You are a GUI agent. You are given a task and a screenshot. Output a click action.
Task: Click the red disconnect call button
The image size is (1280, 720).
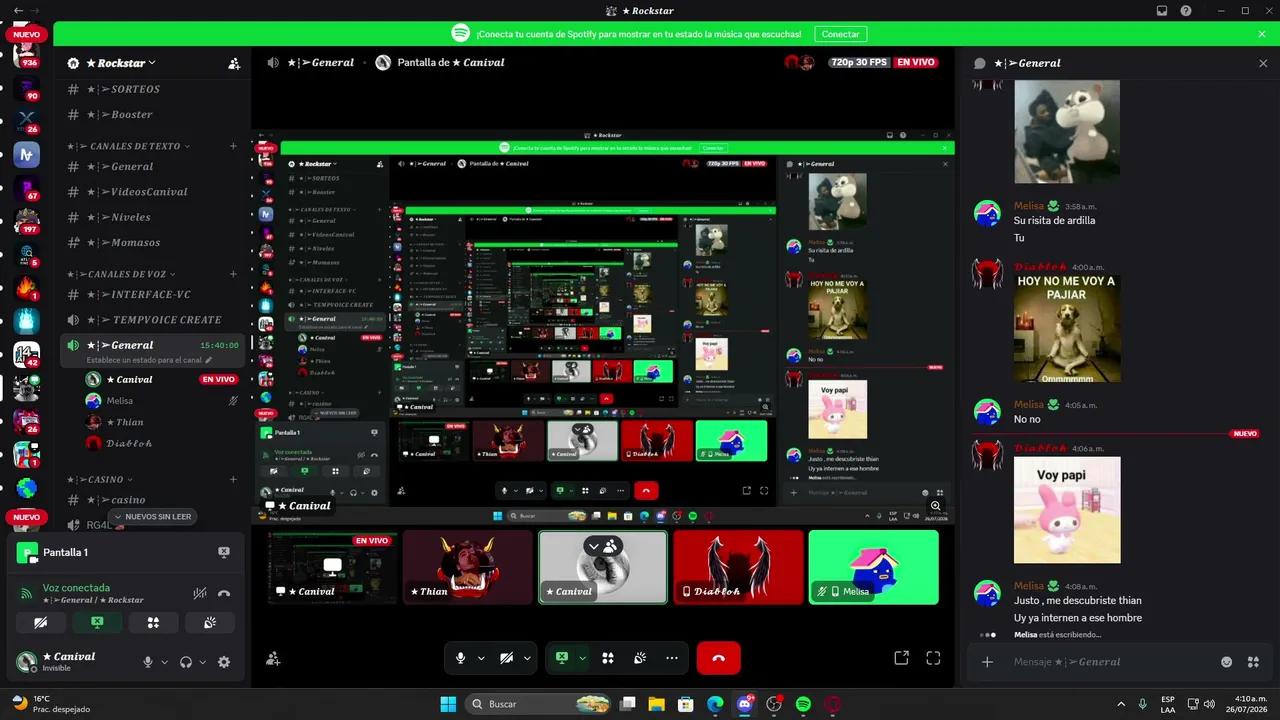(718, 658)
